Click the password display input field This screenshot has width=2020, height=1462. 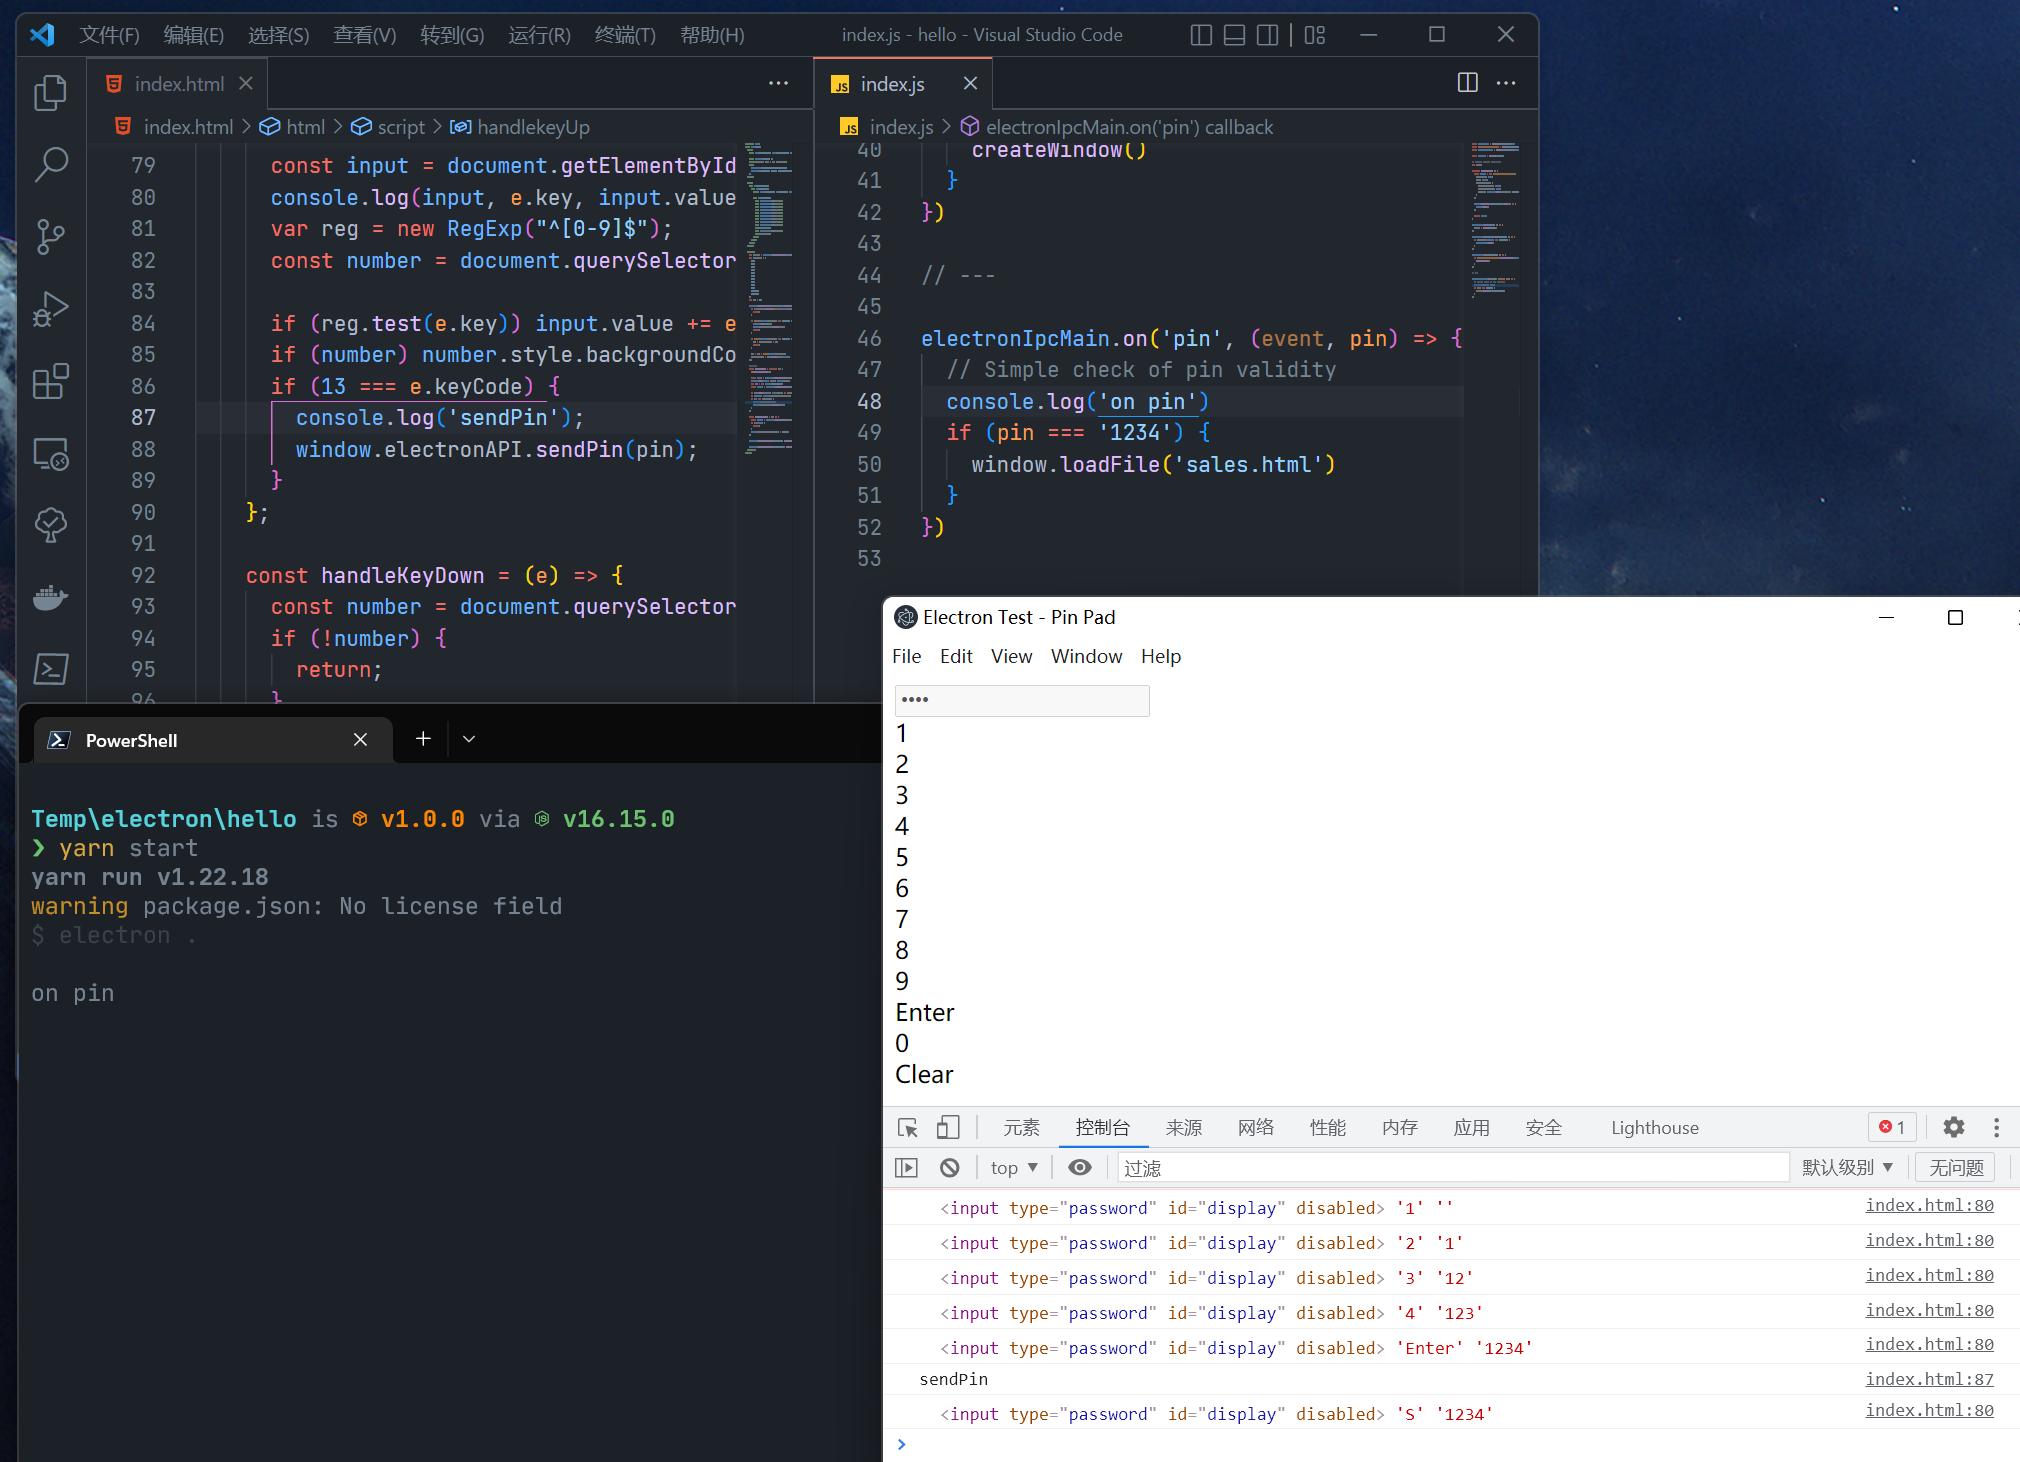[x=1022, y=700]
